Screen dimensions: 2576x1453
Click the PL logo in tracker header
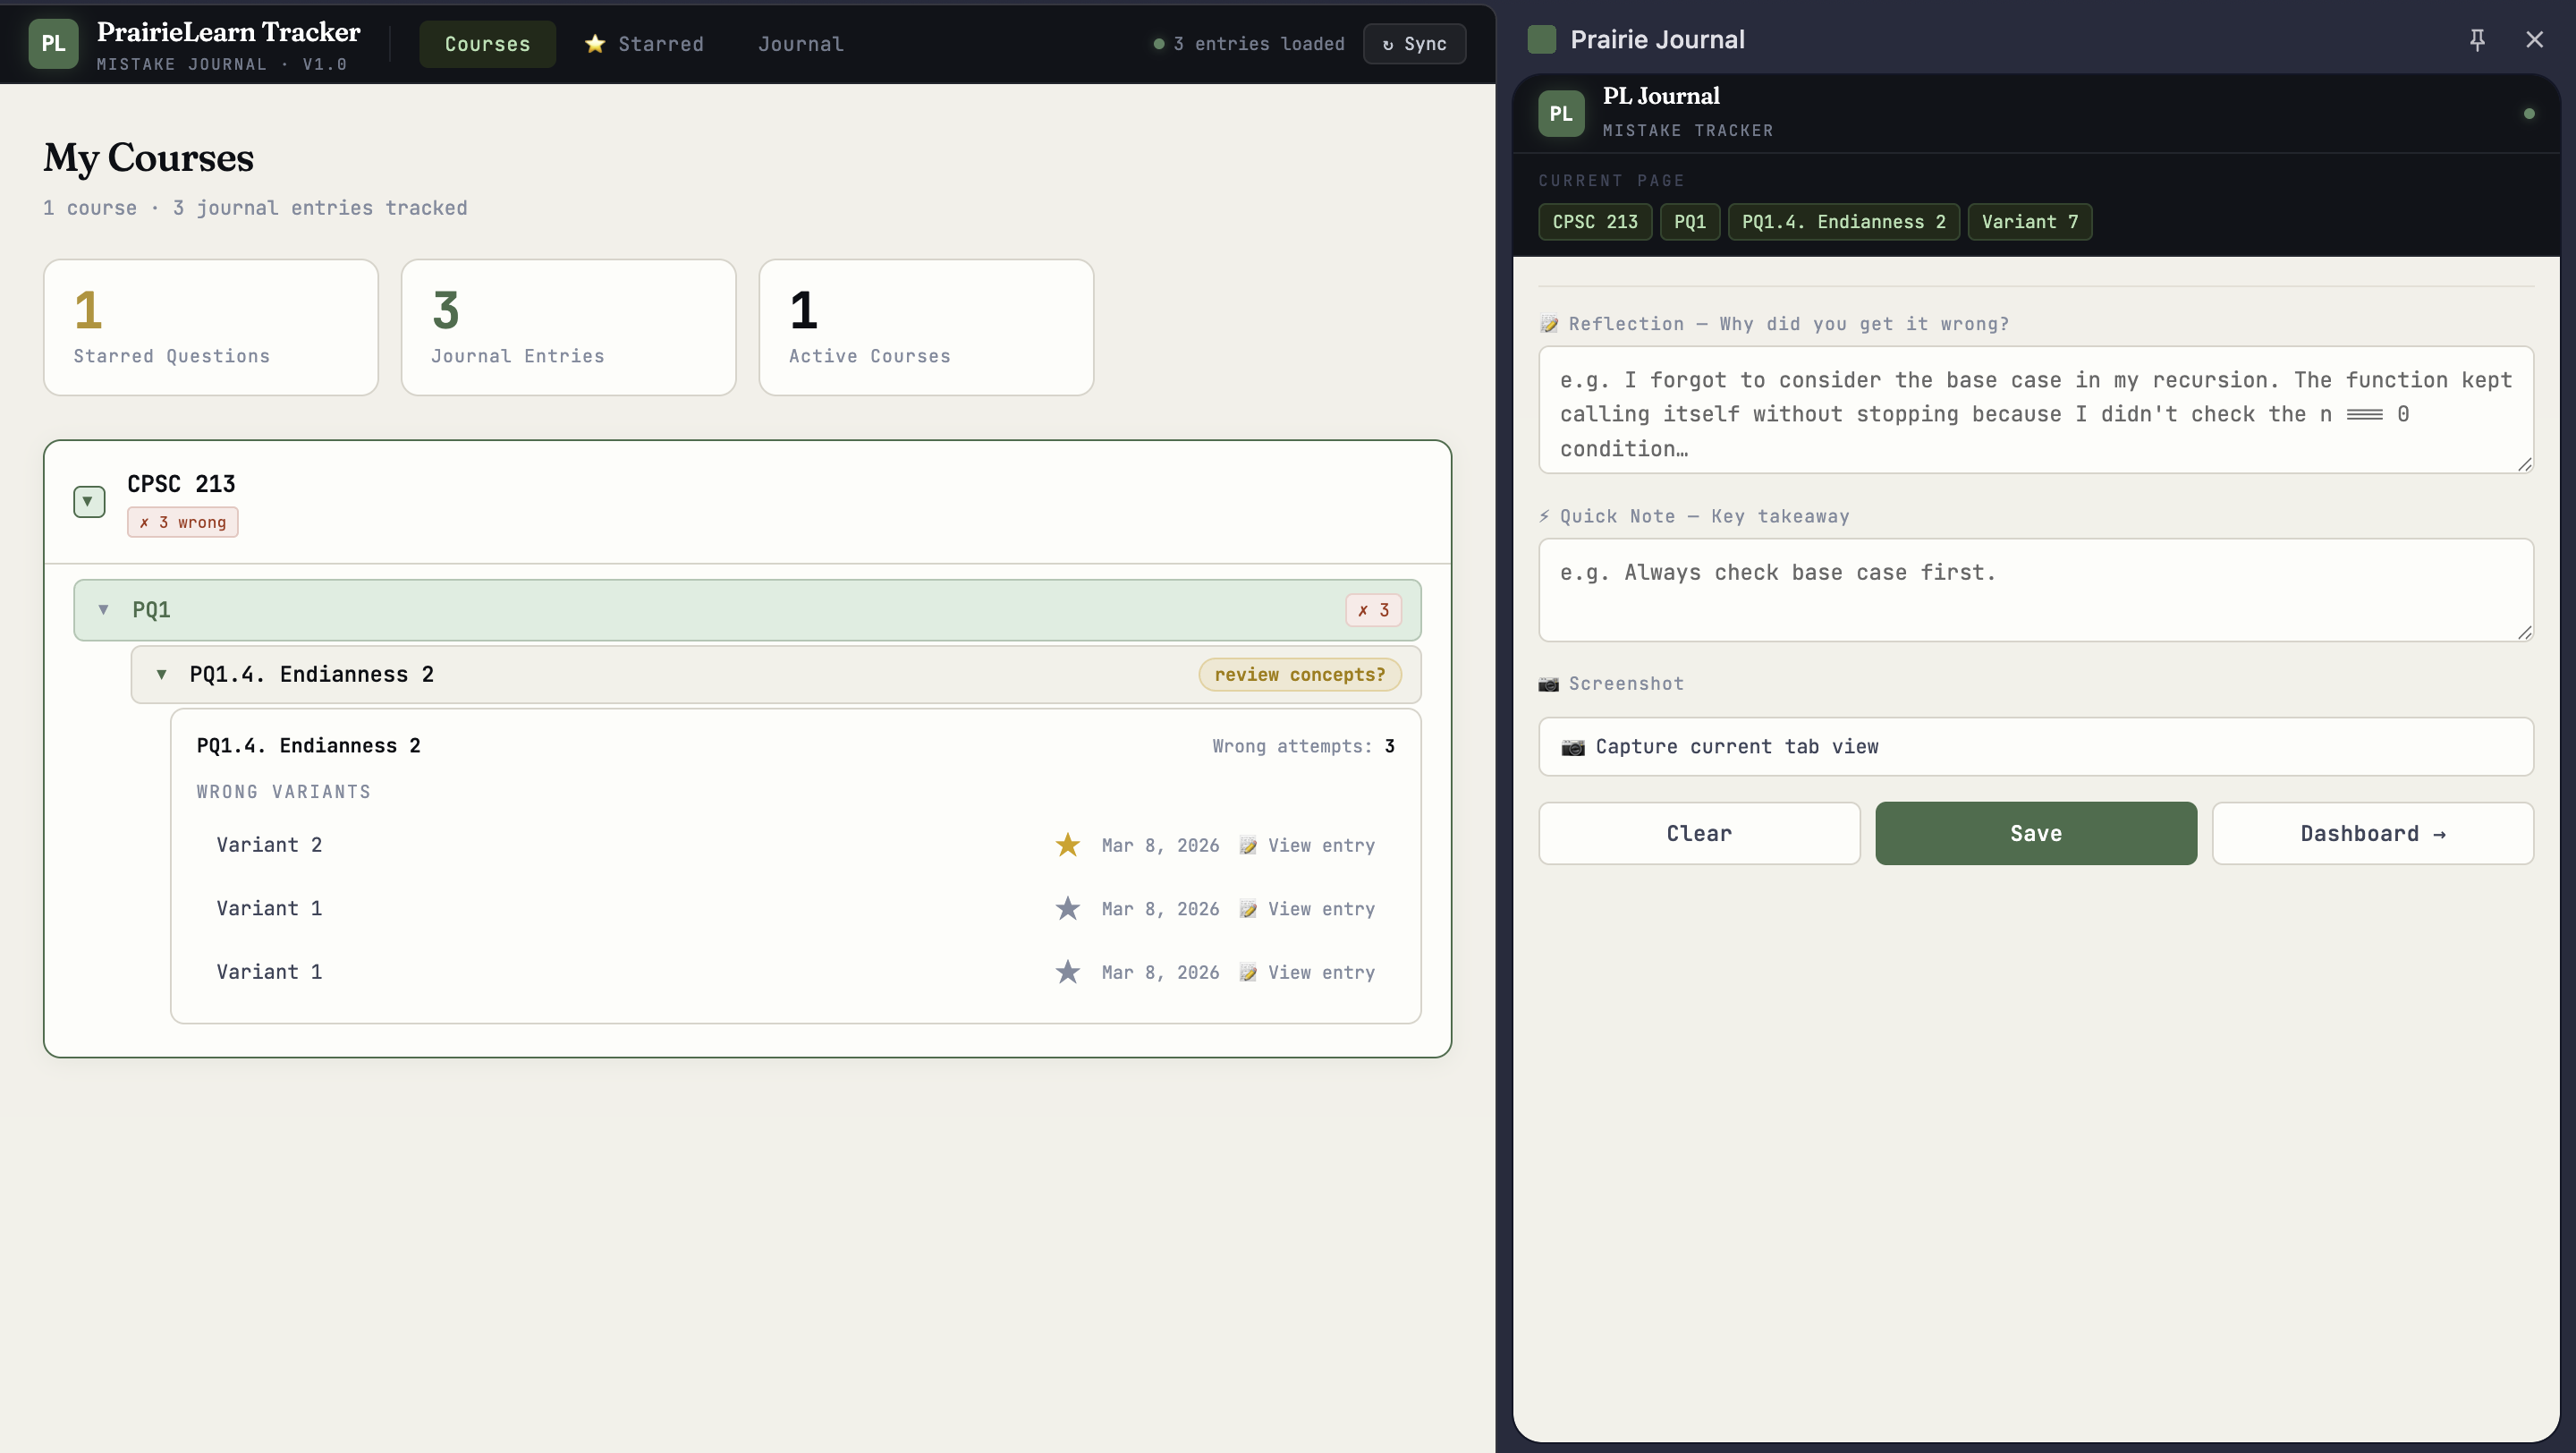click(53, 44)
